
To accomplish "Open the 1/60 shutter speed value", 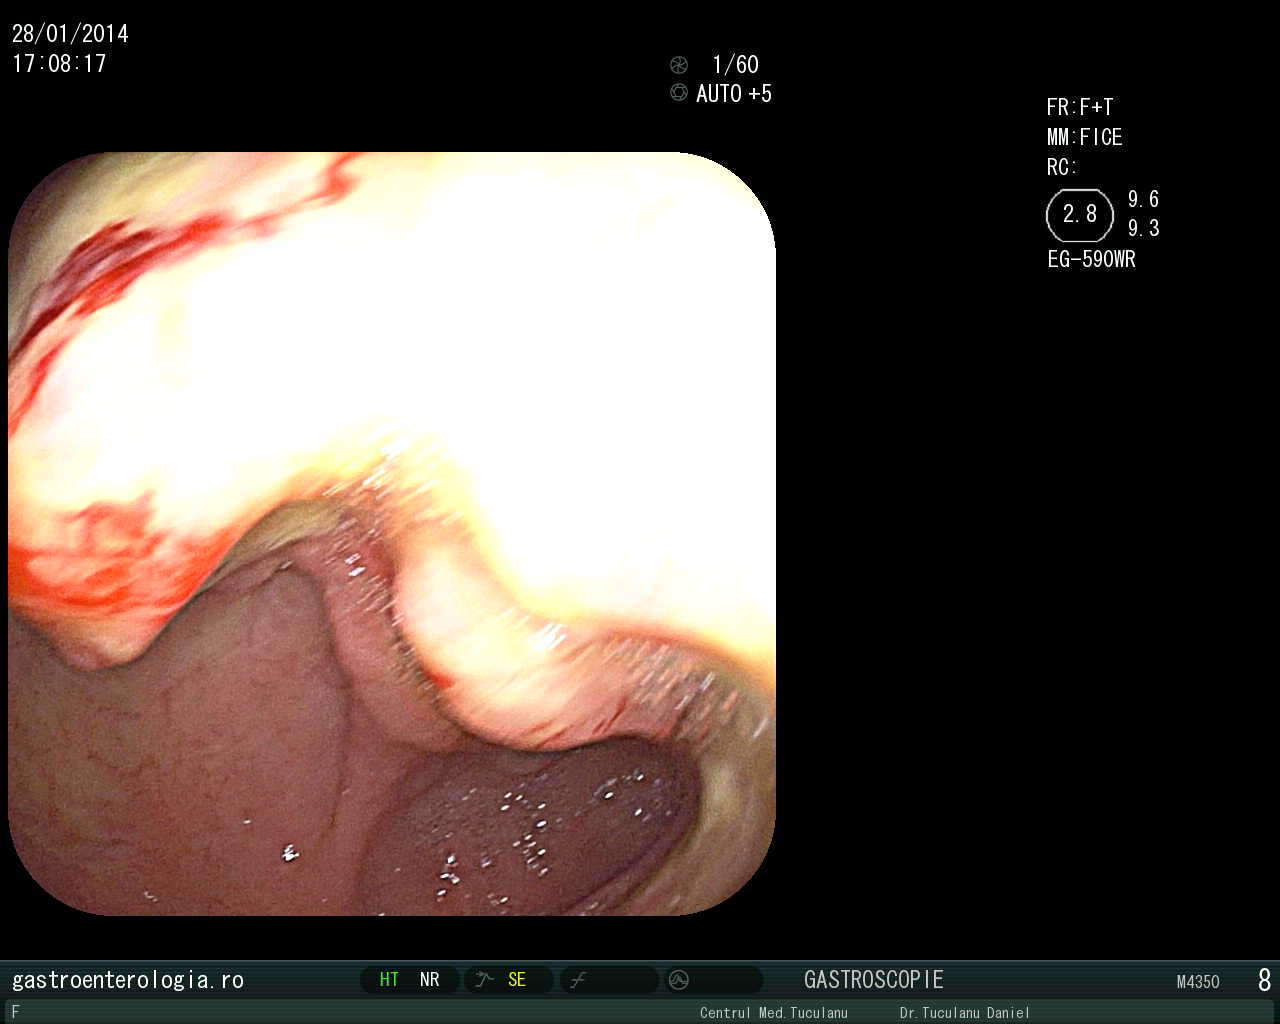I will pyautogui.click(x=735, y=65).
